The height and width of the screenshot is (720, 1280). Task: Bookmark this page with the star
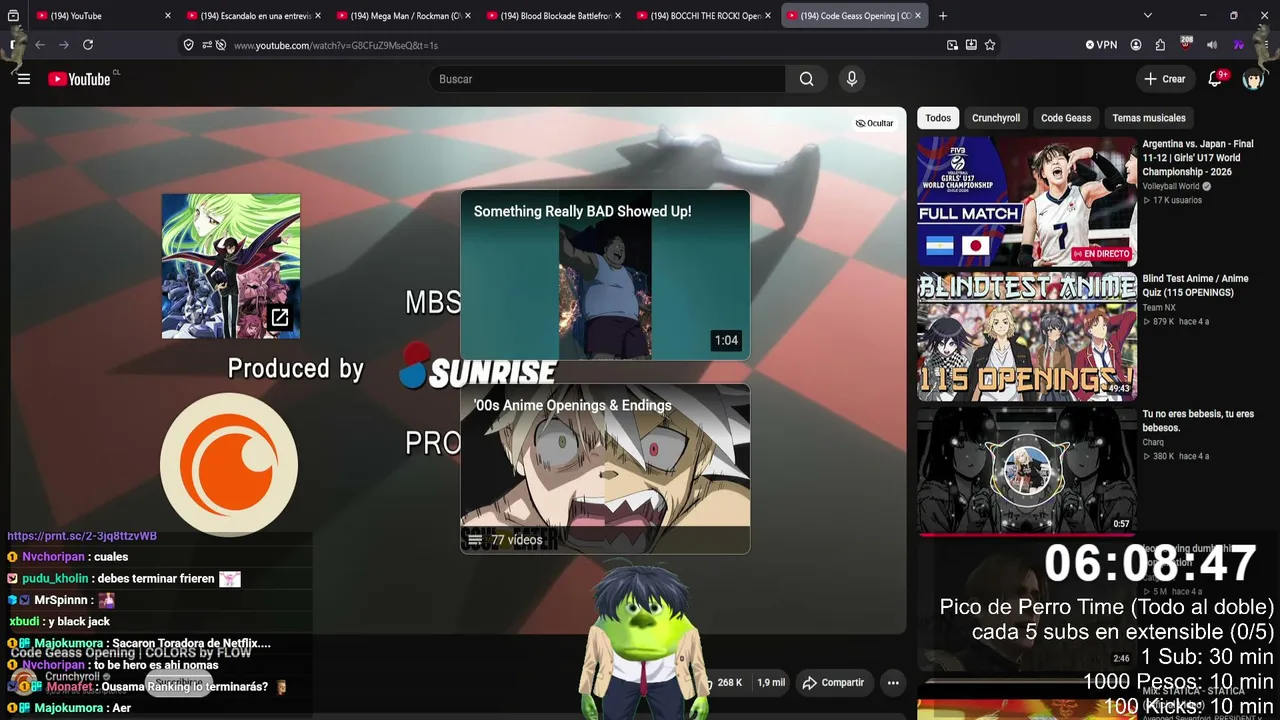point(990,45)
